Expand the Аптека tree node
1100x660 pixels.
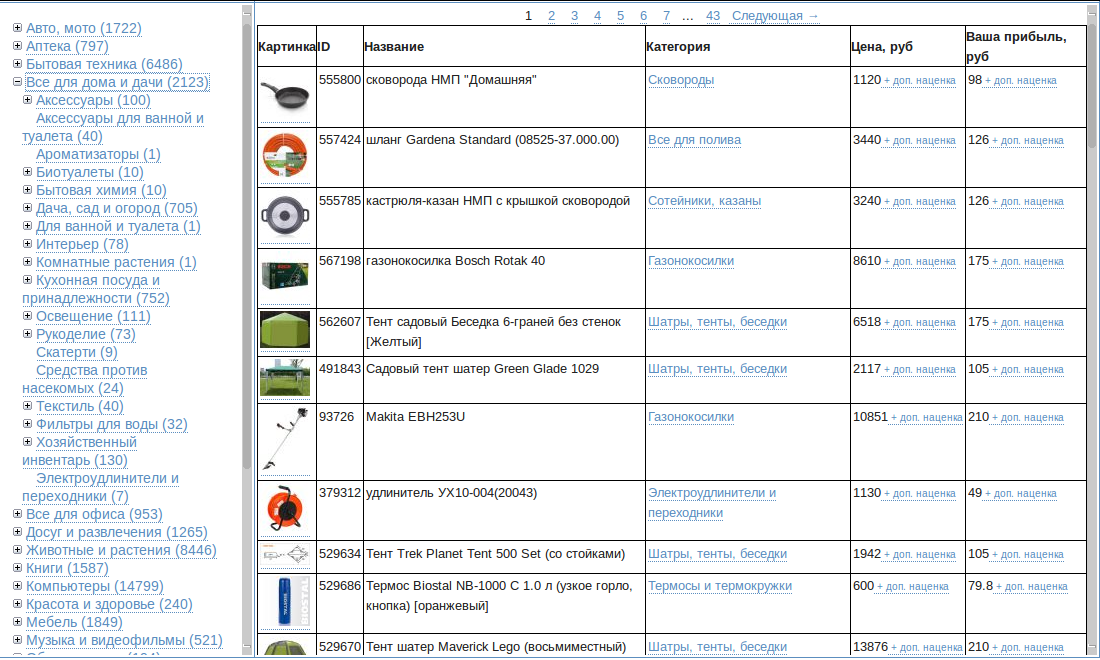(18, 46)
